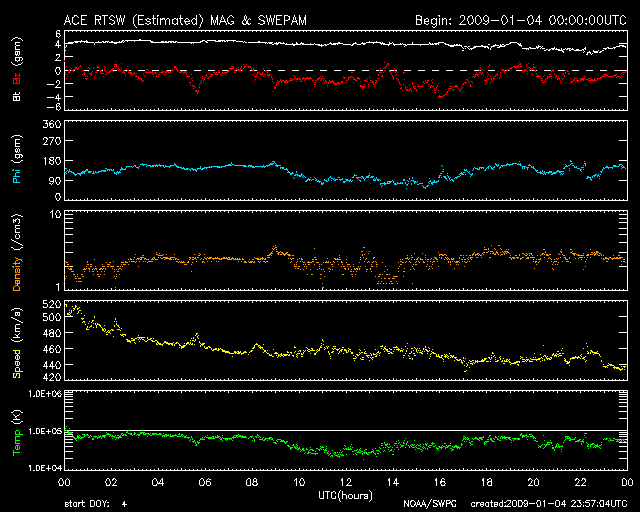Select the "1.0E+05" Temp axis tick
Viewport: 640px width, 512px height.
45,431
